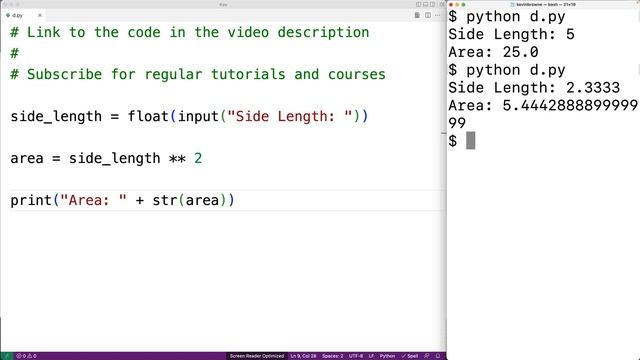This screenshot has width=640, height=360.
Task: Click the 'side_length' variable in float input line
Action: pos(56,116)
